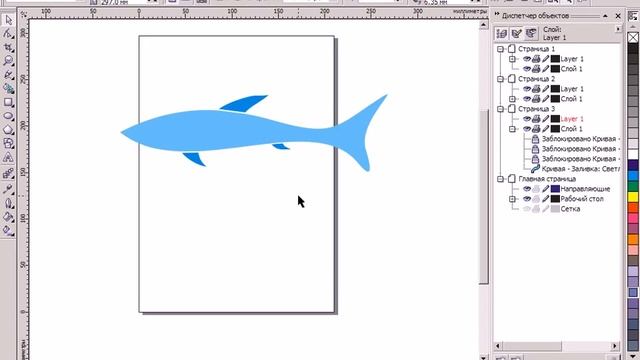Toggle eye visibility of Направляющие layer
Screen dimensions: 640x360
coord(527,189)
